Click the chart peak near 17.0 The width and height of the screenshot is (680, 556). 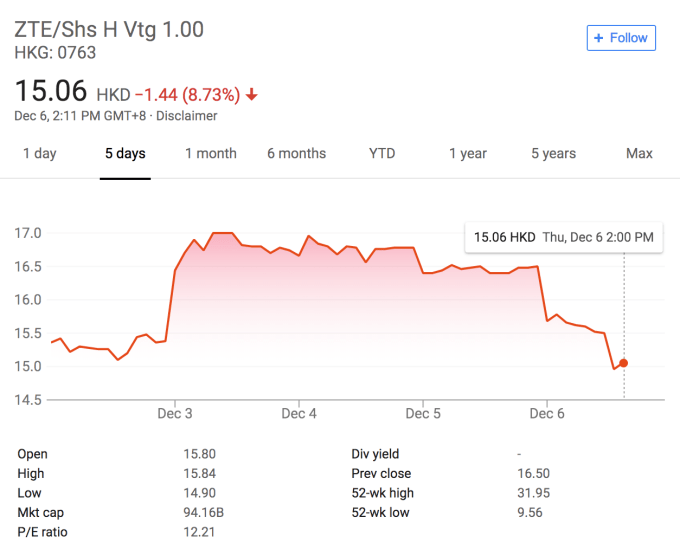click(x=222, y=233)
